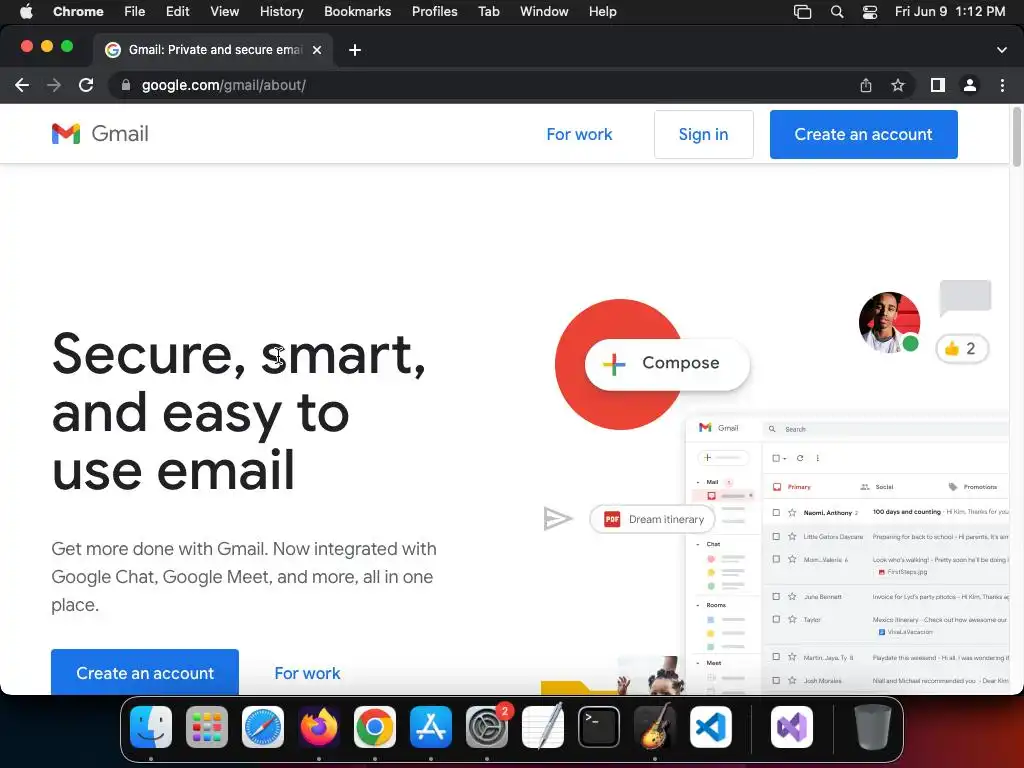Close the Gmail tab
Viewport: 1024px width, 768px height.
click(x=317, y=50)
